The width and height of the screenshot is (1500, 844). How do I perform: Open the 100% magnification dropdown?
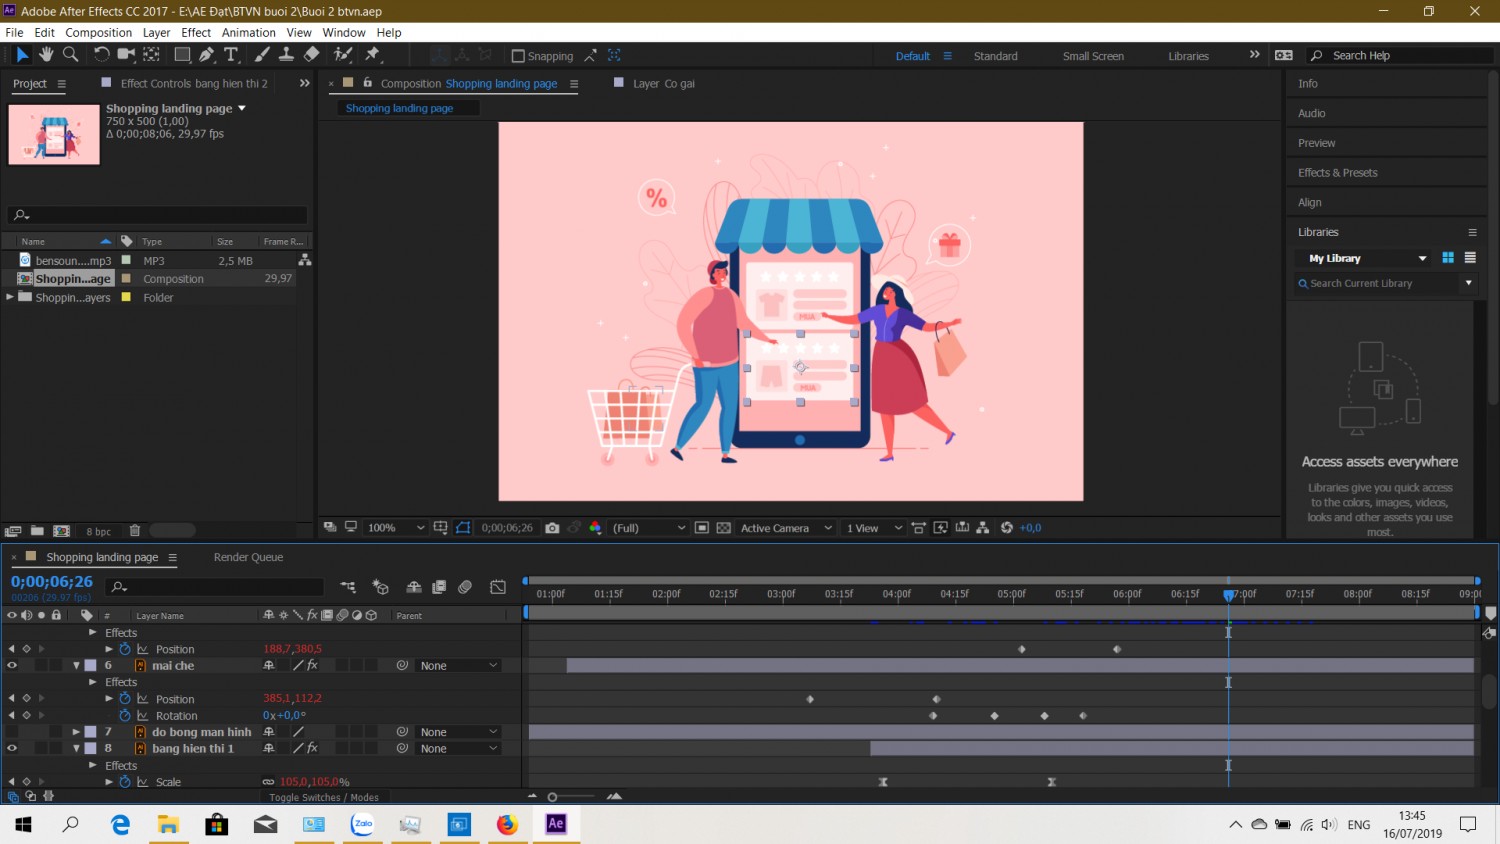point(397,528)
